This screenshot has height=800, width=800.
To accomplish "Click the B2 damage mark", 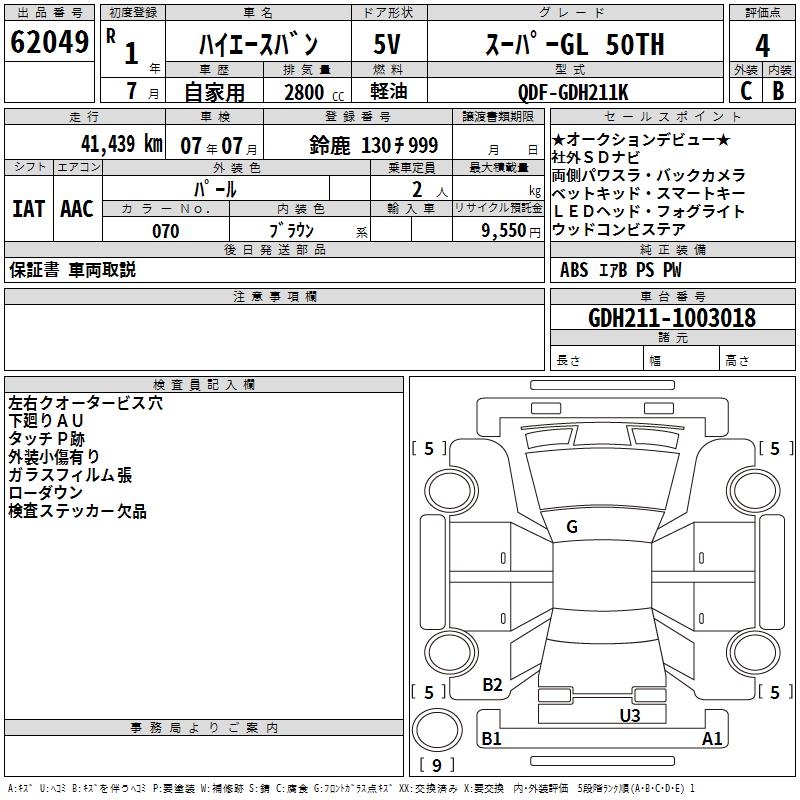I will (x=492, y=685).
